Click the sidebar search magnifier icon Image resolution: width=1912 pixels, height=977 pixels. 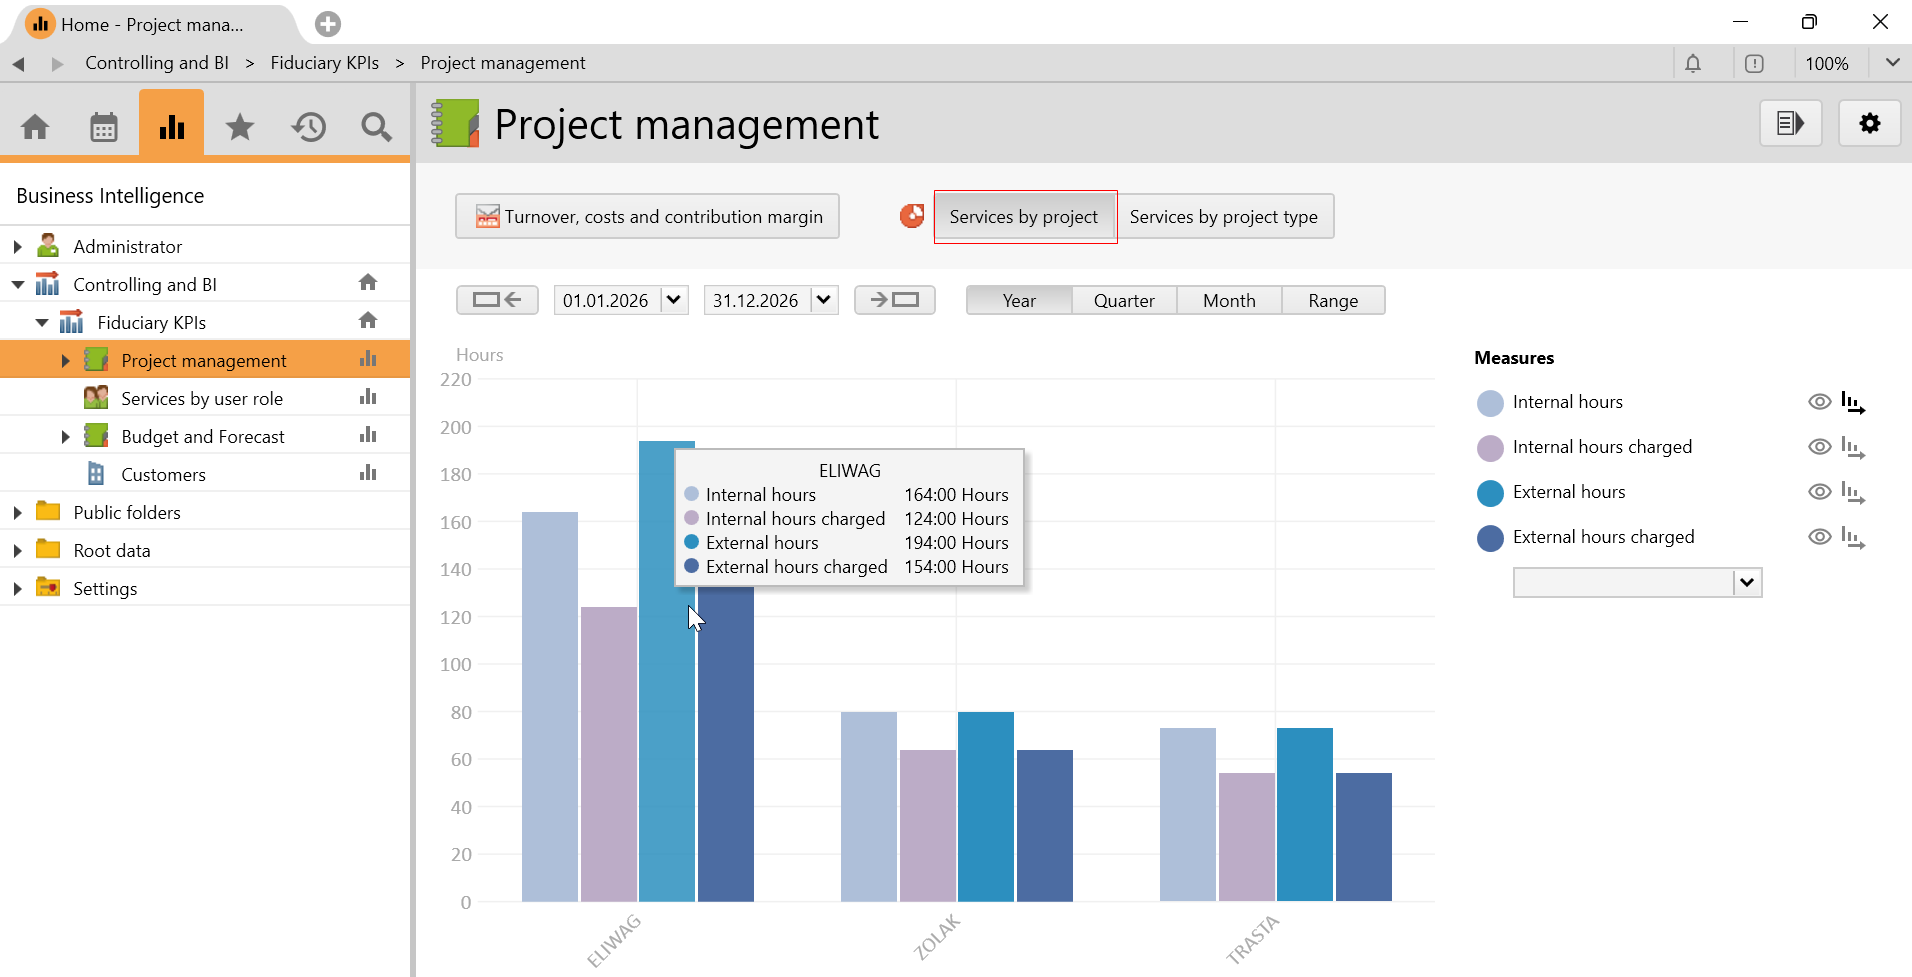(x=376, y=127)
